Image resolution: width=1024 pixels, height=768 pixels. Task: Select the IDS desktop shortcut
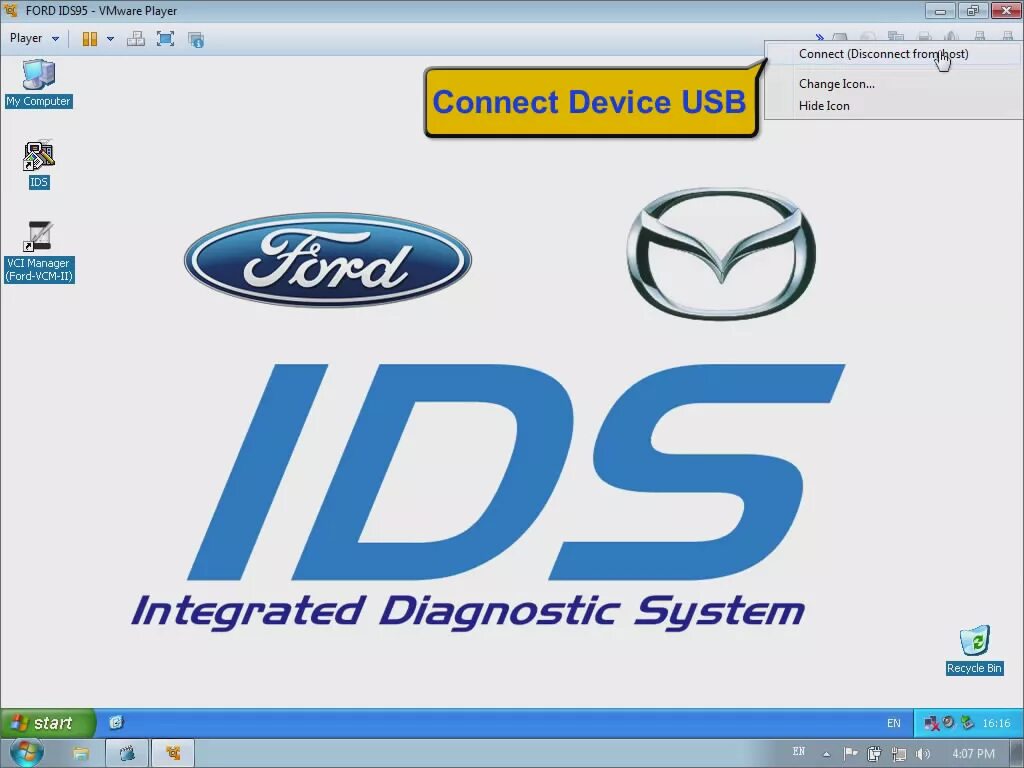[39, 165]
